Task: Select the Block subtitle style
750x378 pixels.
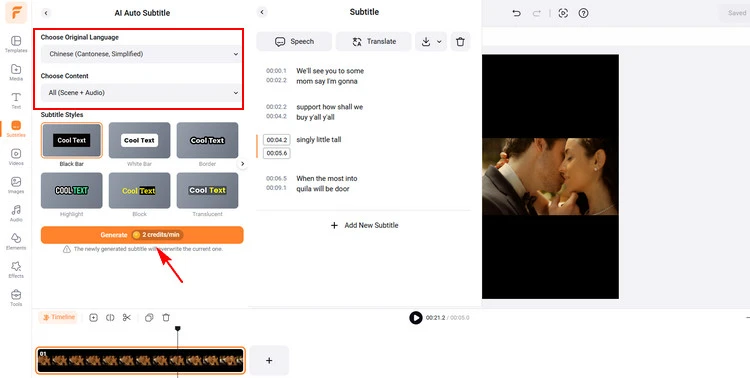Action: click(139, 190)
